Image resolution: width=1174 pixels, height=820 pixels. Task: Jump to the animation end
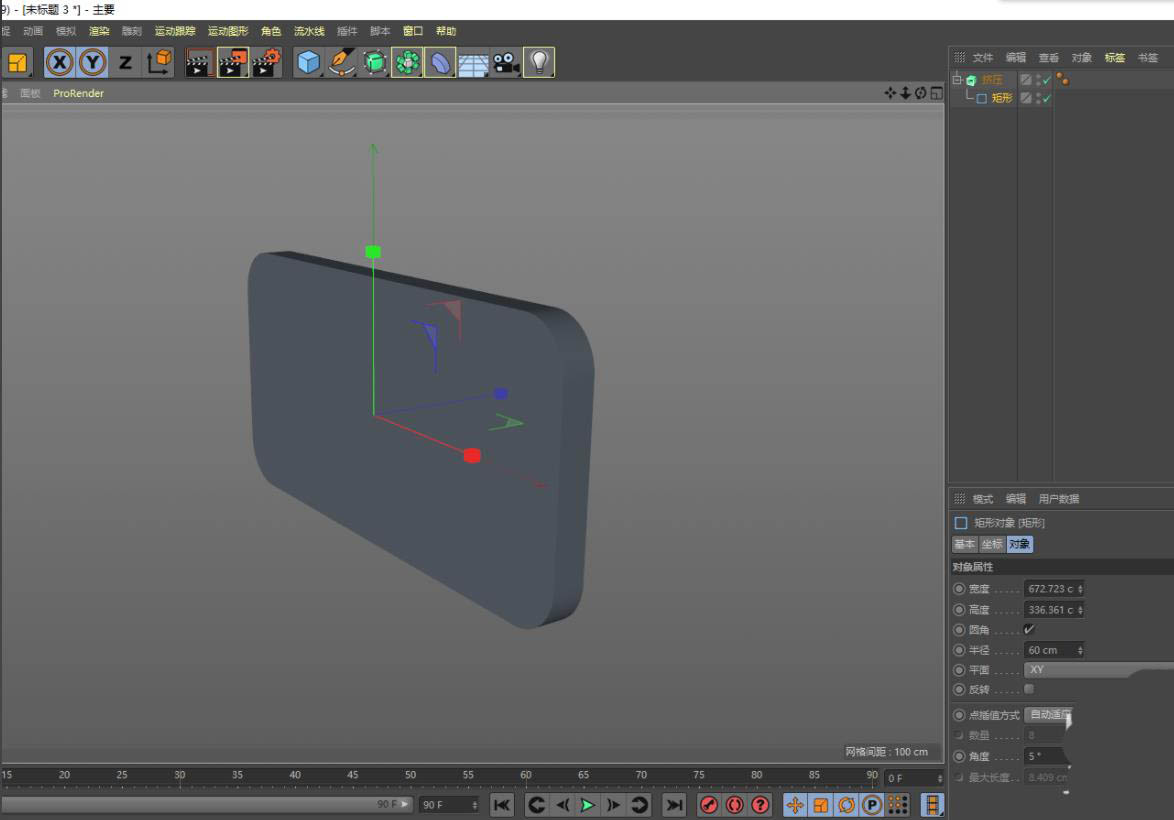point(675,805)
